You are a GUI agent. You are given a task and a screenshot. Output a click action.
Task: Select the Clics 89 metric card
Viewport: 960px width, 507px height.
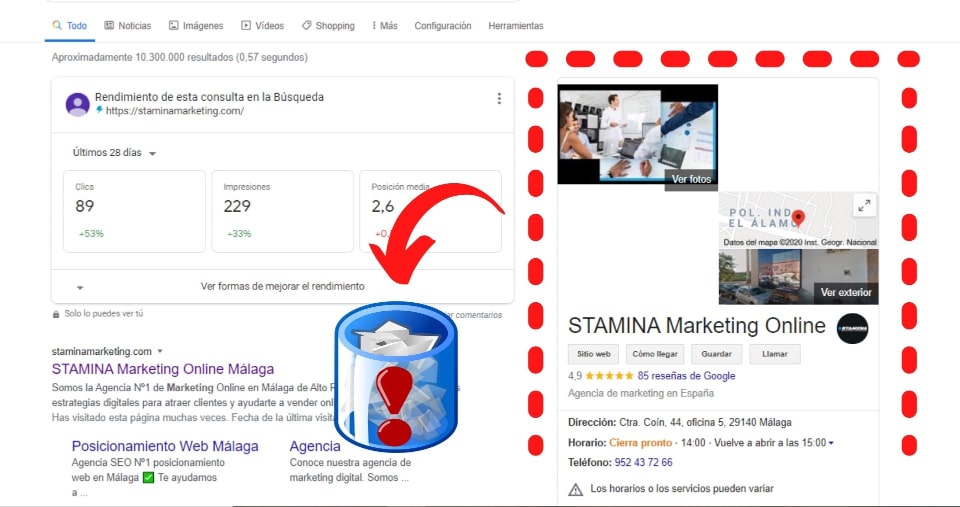point(134,211)
